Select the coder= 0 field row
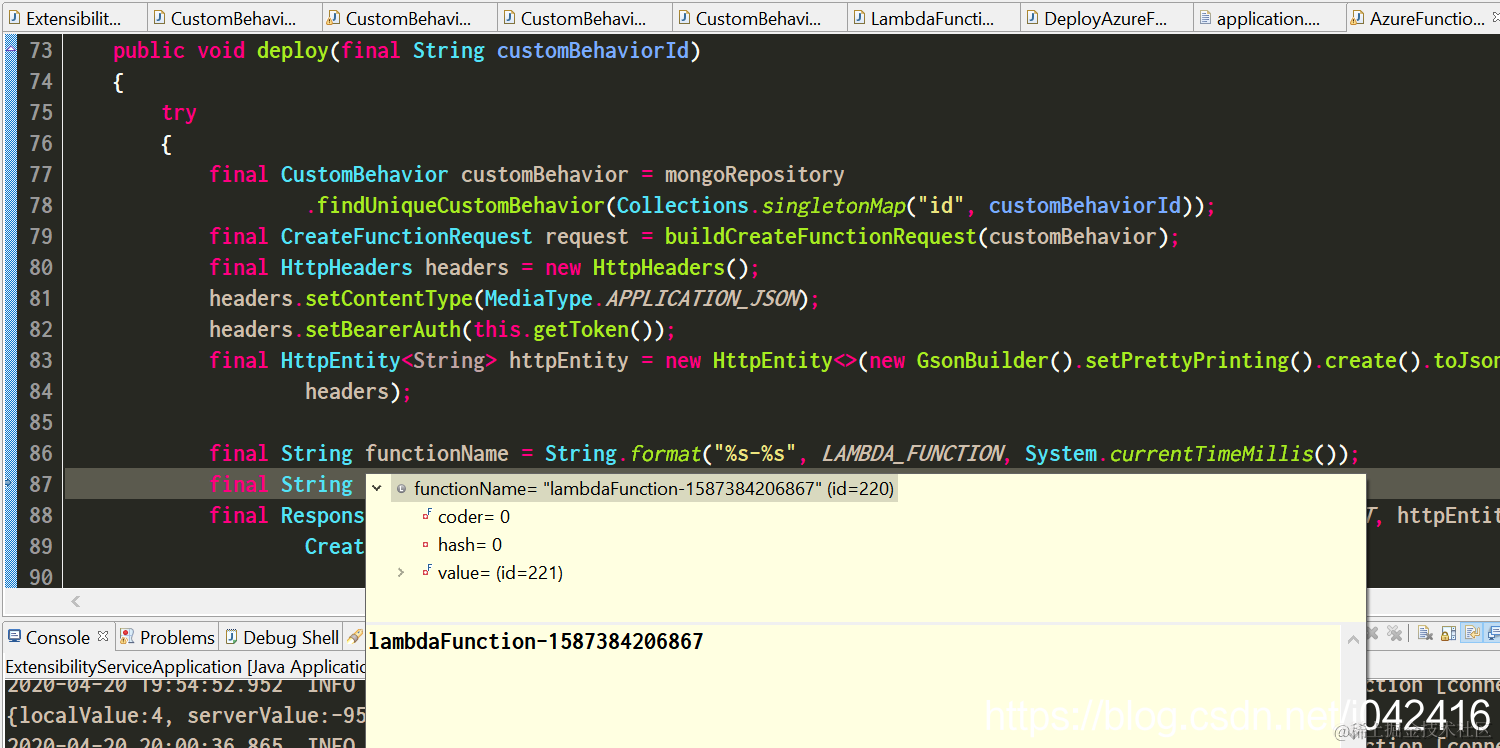 466,516
